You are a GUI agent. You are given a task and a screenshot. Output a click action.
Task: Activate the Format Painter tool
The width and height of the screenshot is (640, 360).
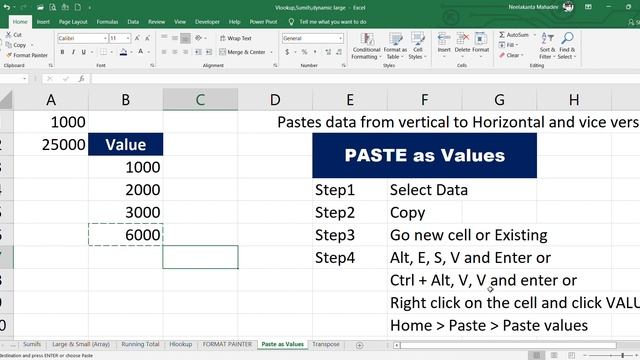[x=27, y=55]
